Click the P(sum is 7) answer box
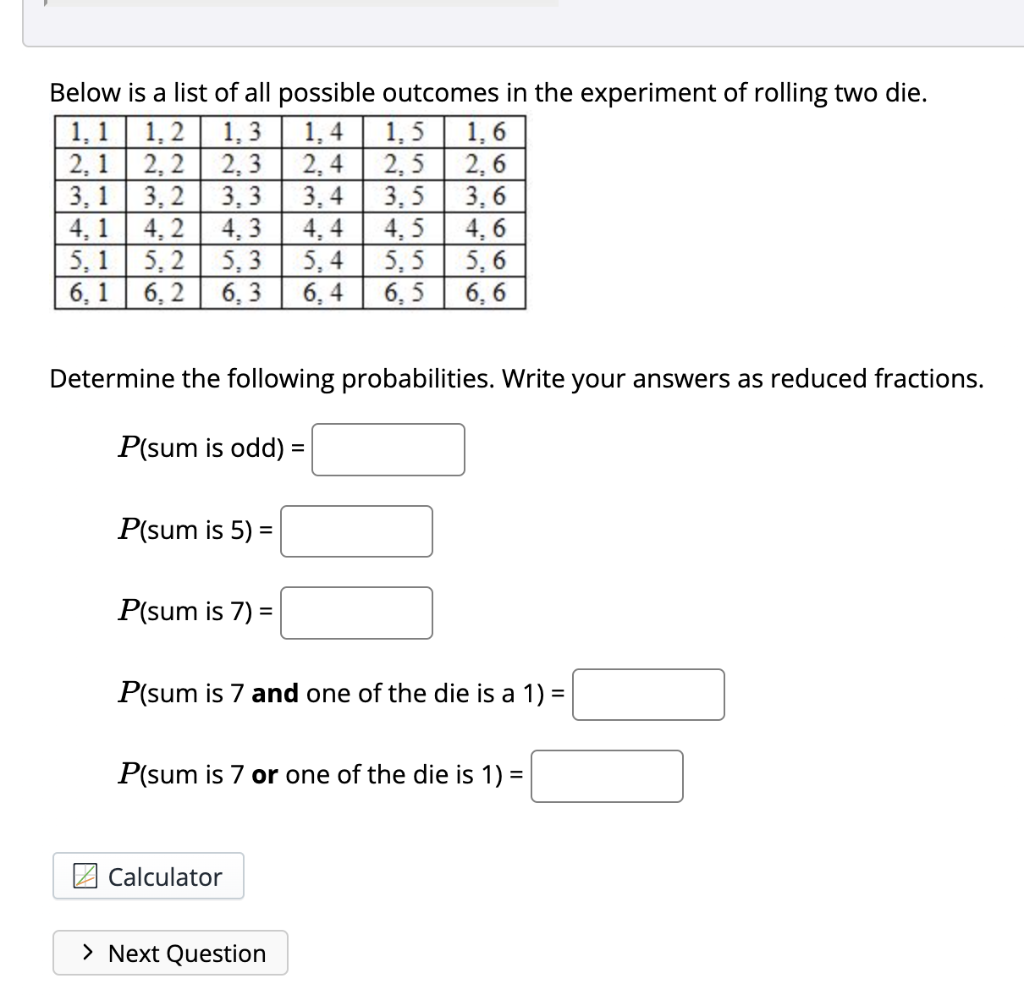Image resolution: width=1024 pixels, height=995 pixels. coord(357,612)
